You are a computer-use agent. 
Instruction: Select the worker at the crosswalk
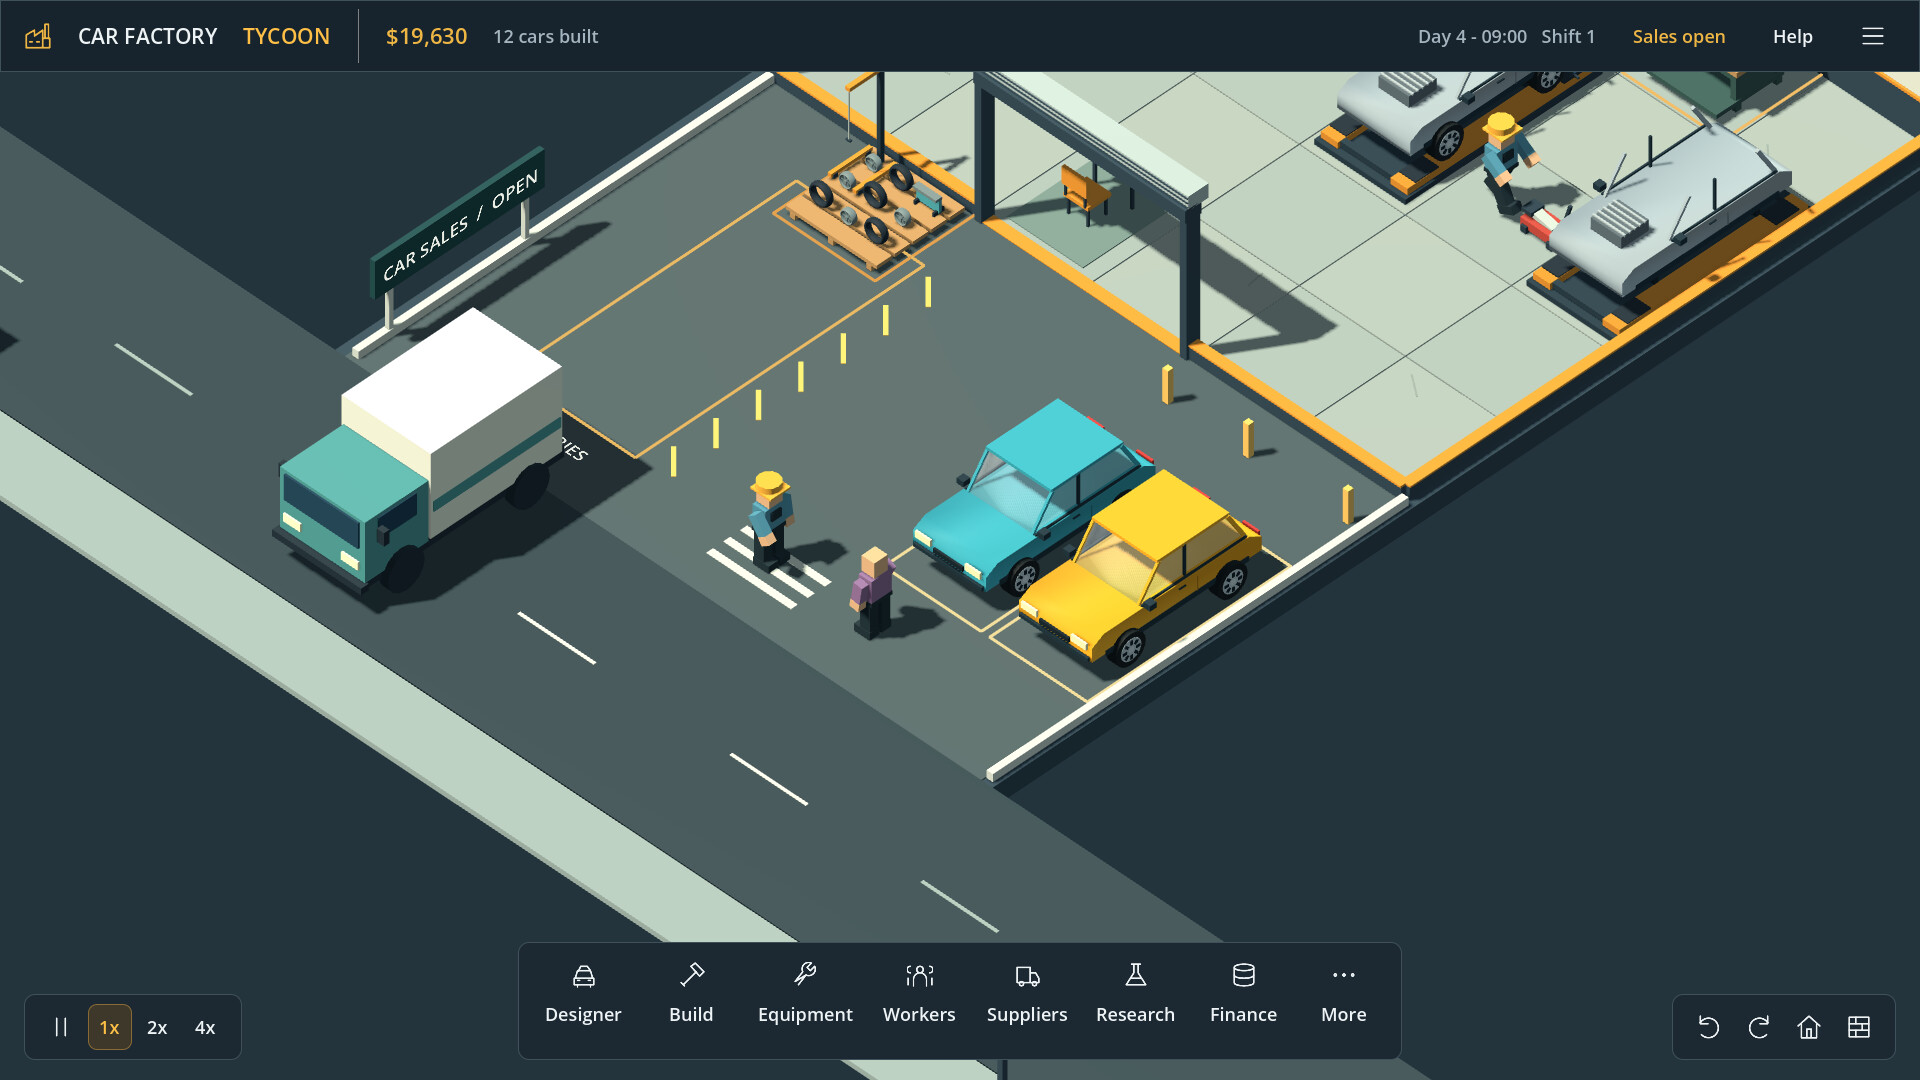(770, 520)
